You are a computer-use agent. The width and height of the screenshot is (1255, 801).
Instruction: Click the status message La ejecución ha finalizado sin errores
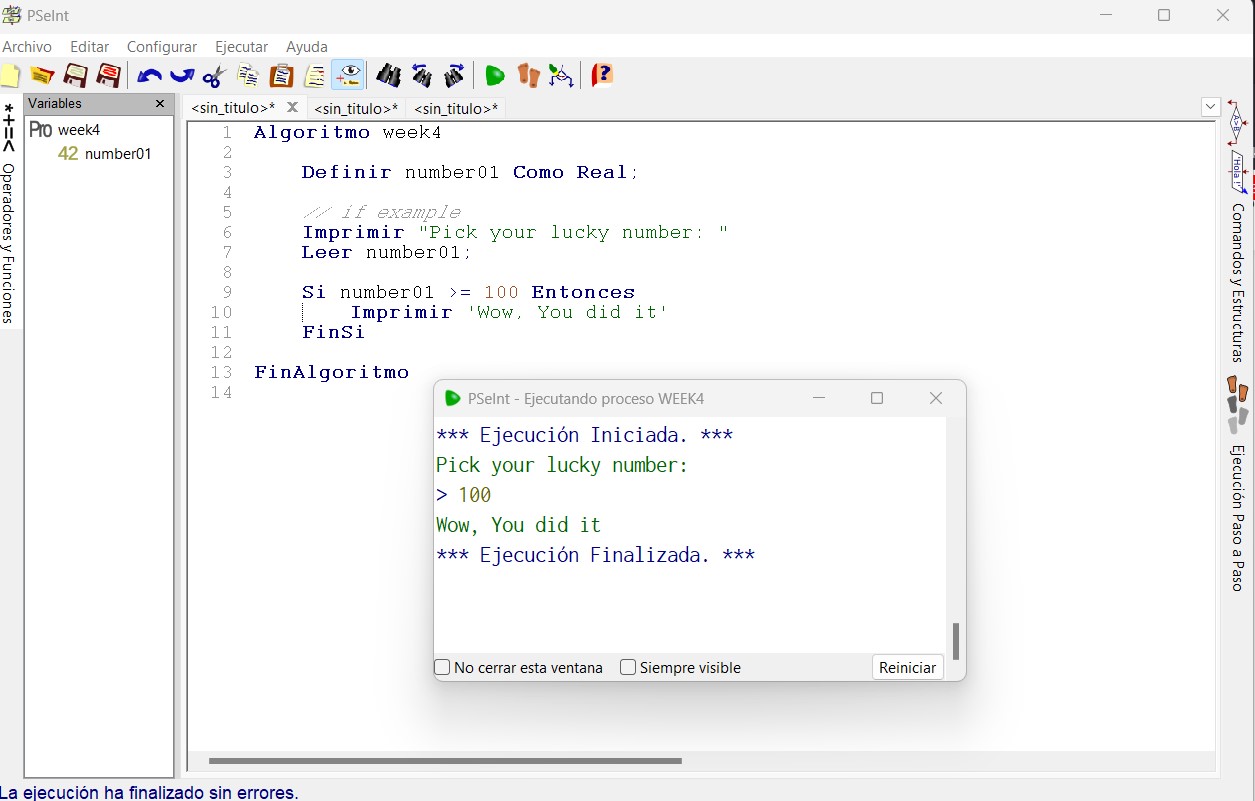click(x=149, y=792)
